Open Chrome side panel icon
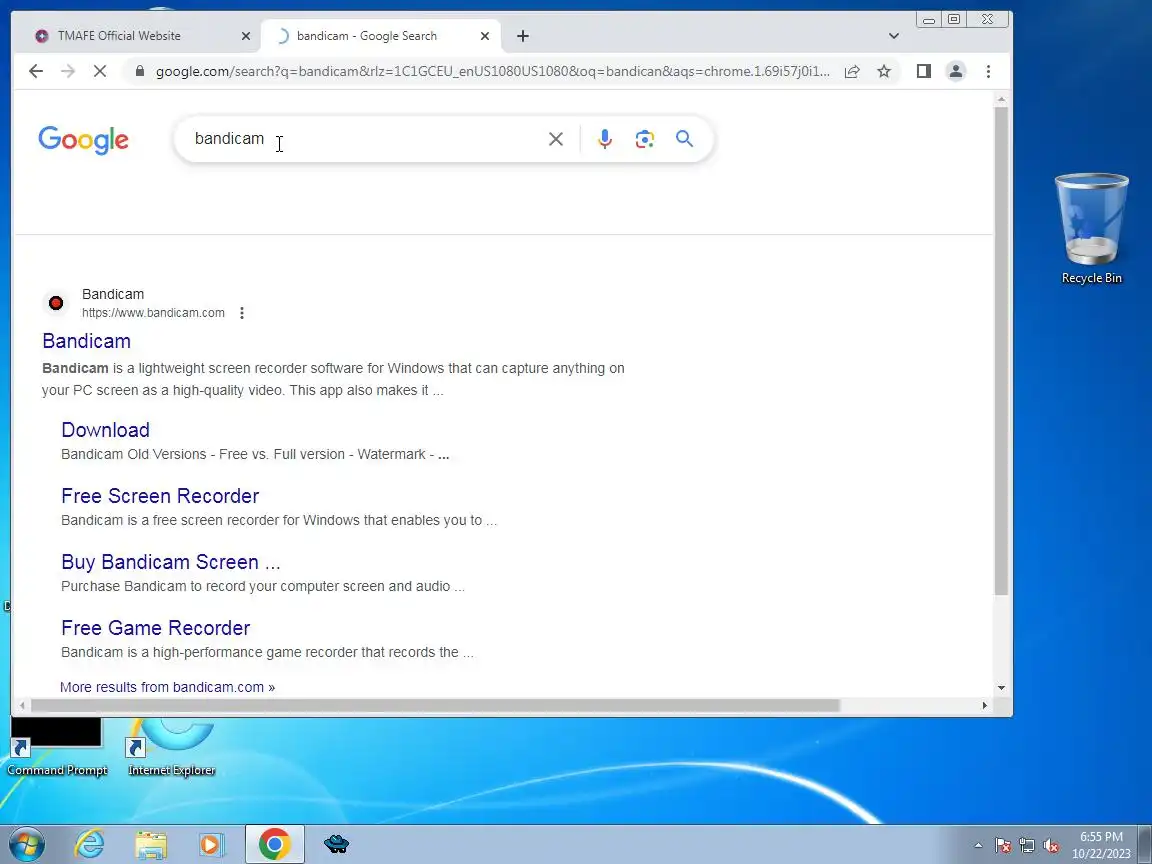The height and width of the screenshot is (864, 1152). point(924,71)
